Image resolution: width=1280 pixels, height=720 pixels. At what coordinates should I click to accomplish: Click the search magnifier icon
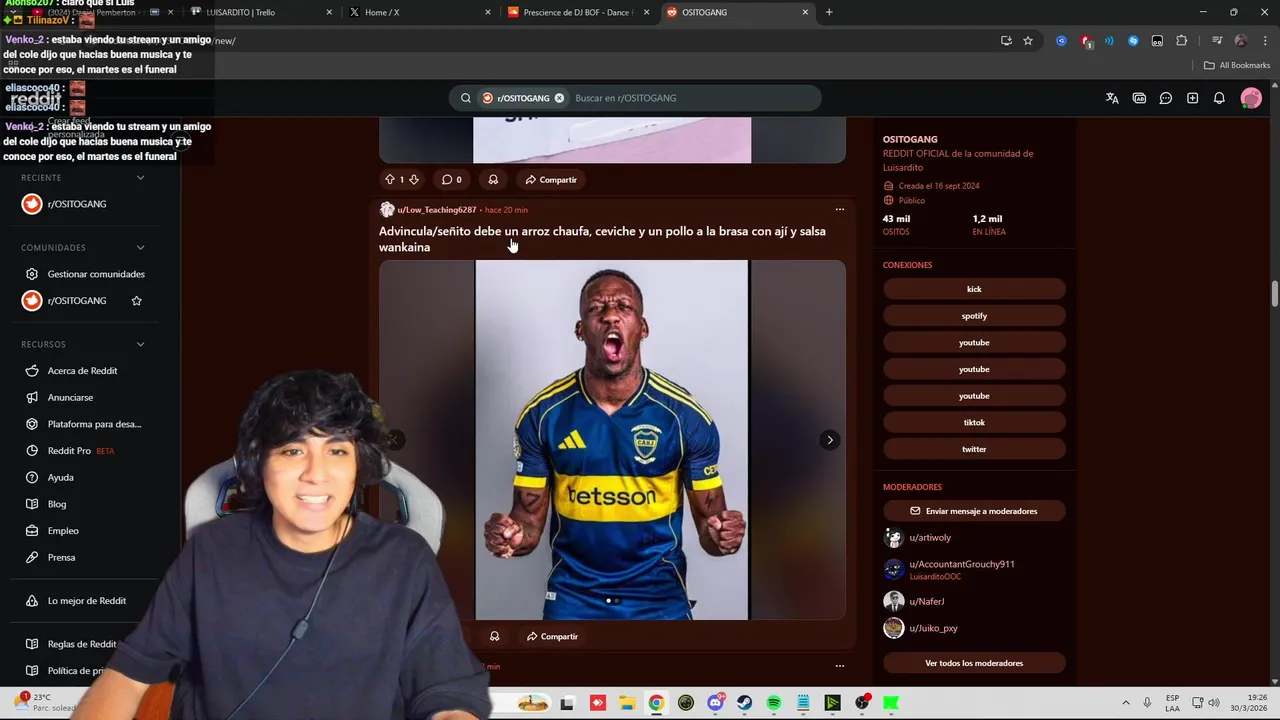coord(466,98)
